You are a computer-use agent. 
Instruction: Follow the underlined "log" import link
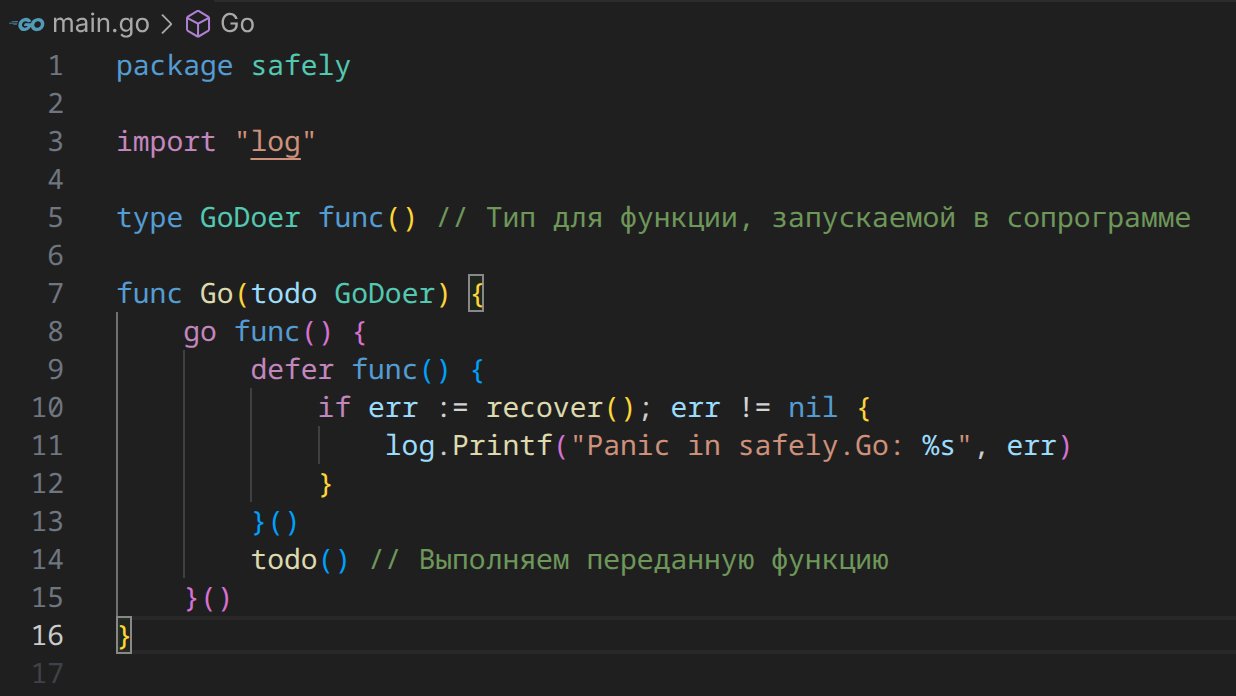click(x=275, y=142)
